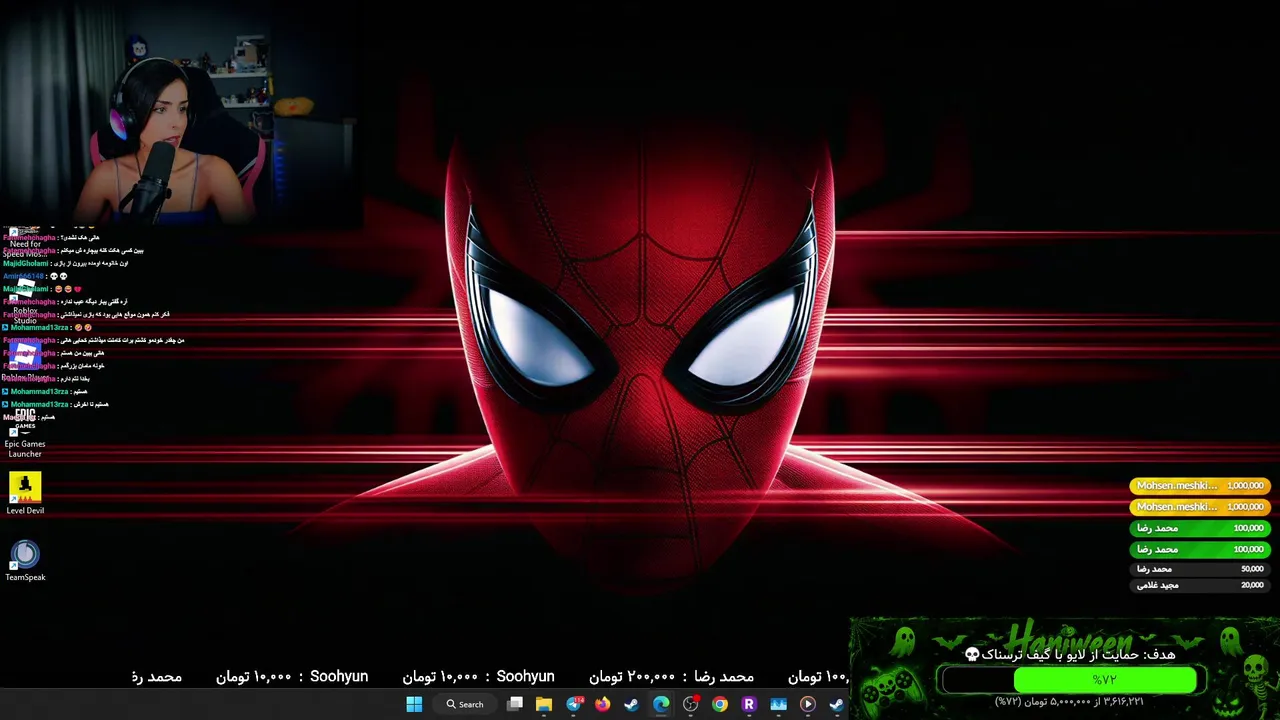
Task: Open File Explorer from the taskbar
Action: click(544, 704)
